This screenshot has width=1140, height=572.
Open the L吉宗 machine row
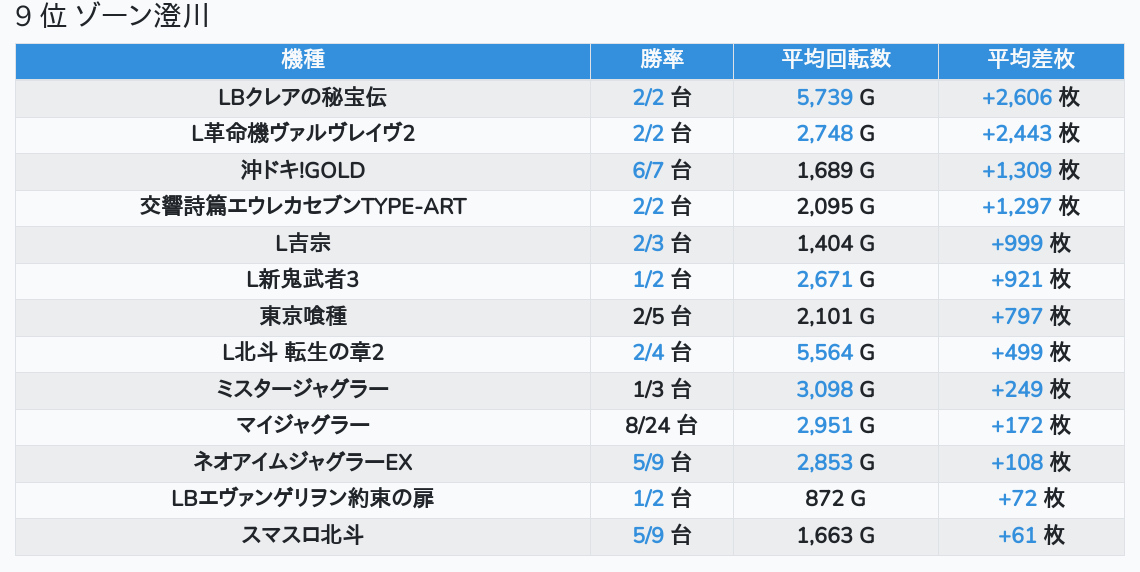coord(302,243)
